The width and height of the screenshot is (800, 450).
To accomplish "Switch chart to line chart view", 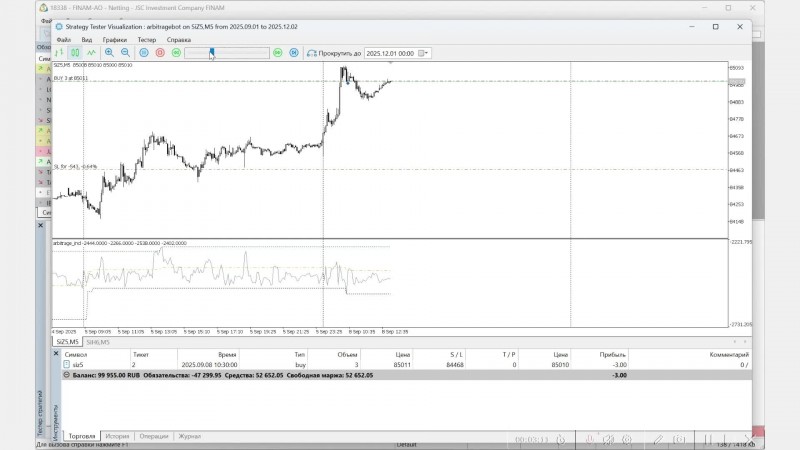I will coord(91,53).
